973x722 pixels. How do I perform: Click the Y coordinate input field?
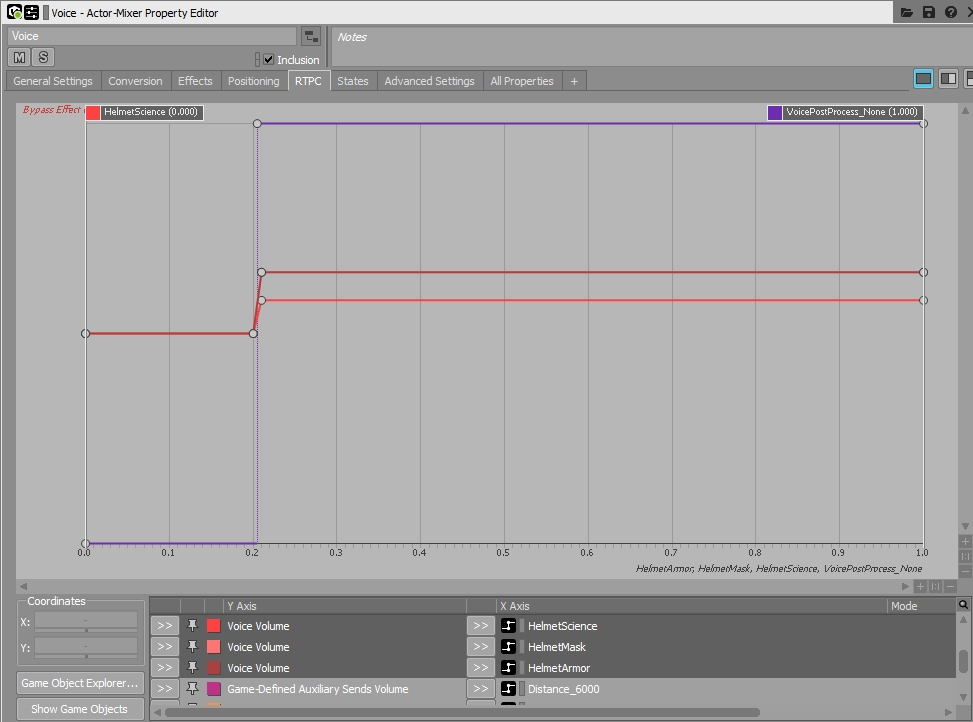pos(86,648)
